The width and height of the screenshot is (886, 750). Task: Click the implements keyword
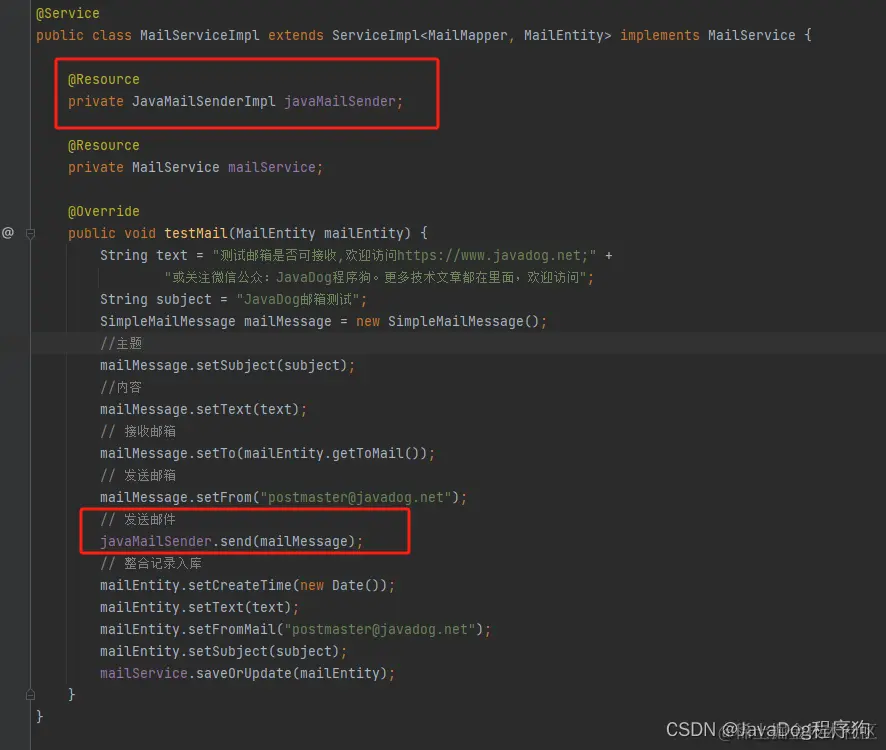pos(659,36)
